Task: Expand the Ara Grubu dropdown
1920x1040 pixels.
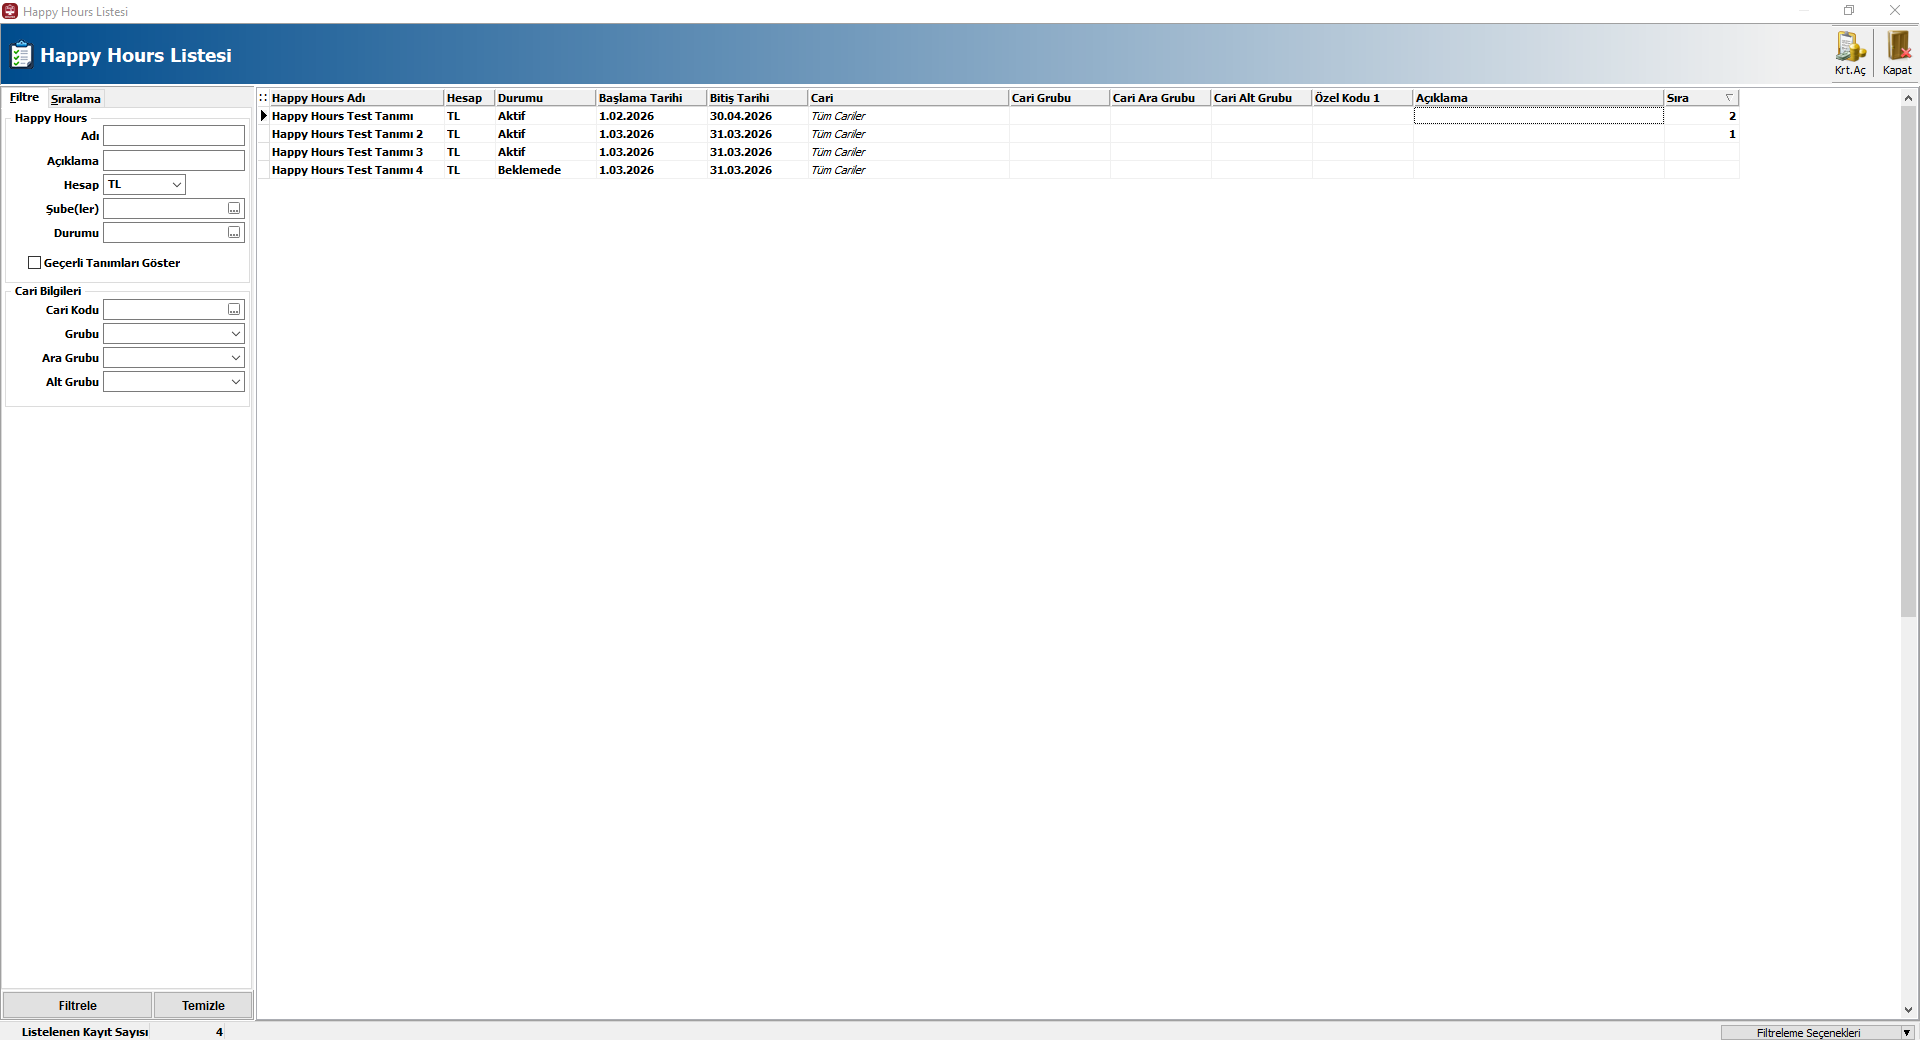Action: pyautogui.click(x=236, y=358)
